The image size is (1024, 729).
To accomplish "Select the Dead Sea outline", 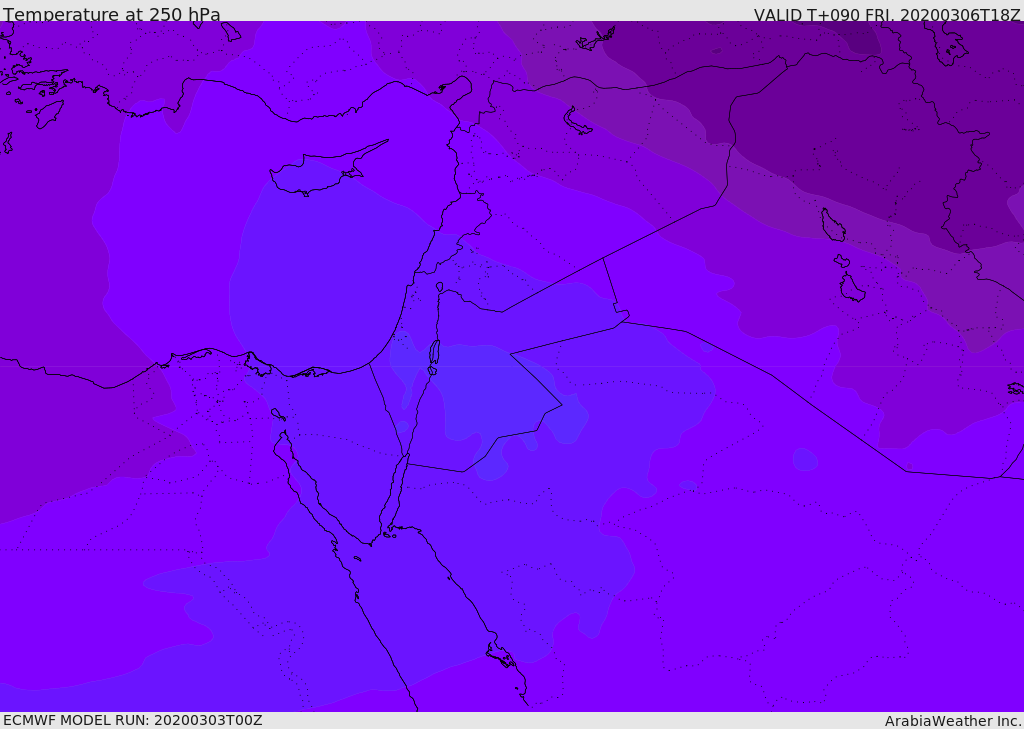I will pyautogui.click(x=434, y=353).
